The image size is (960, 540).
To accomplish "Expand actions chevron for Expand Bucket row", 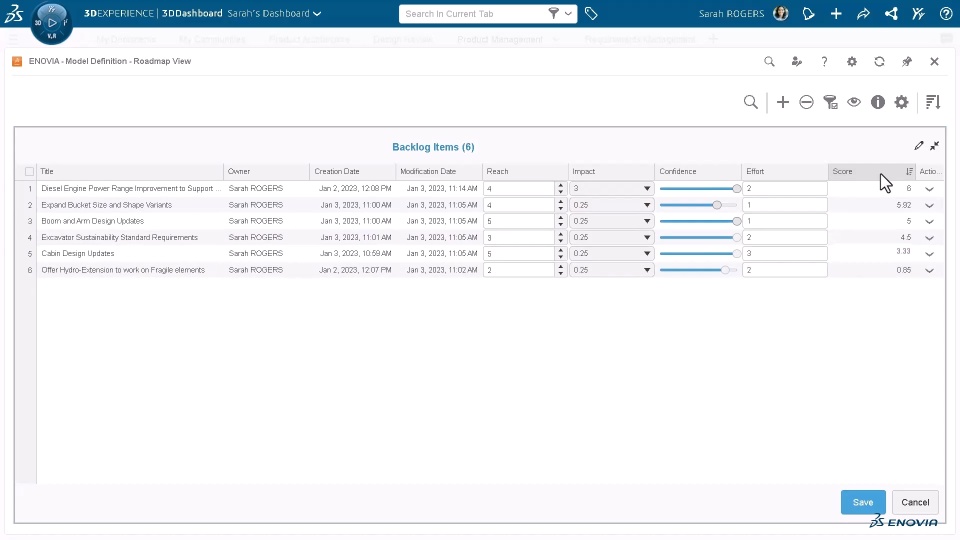I will click(x=929, y=206).
